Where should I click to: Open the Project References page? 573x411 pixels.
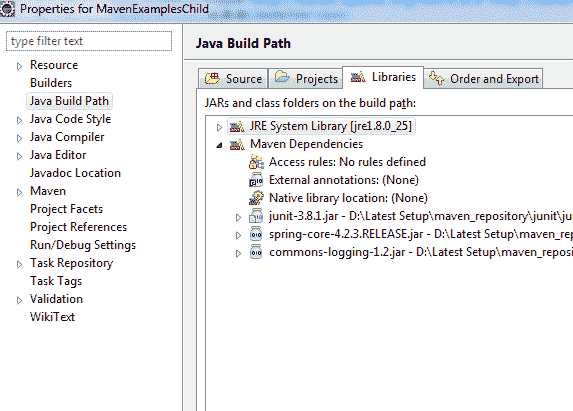coord(78,227)
